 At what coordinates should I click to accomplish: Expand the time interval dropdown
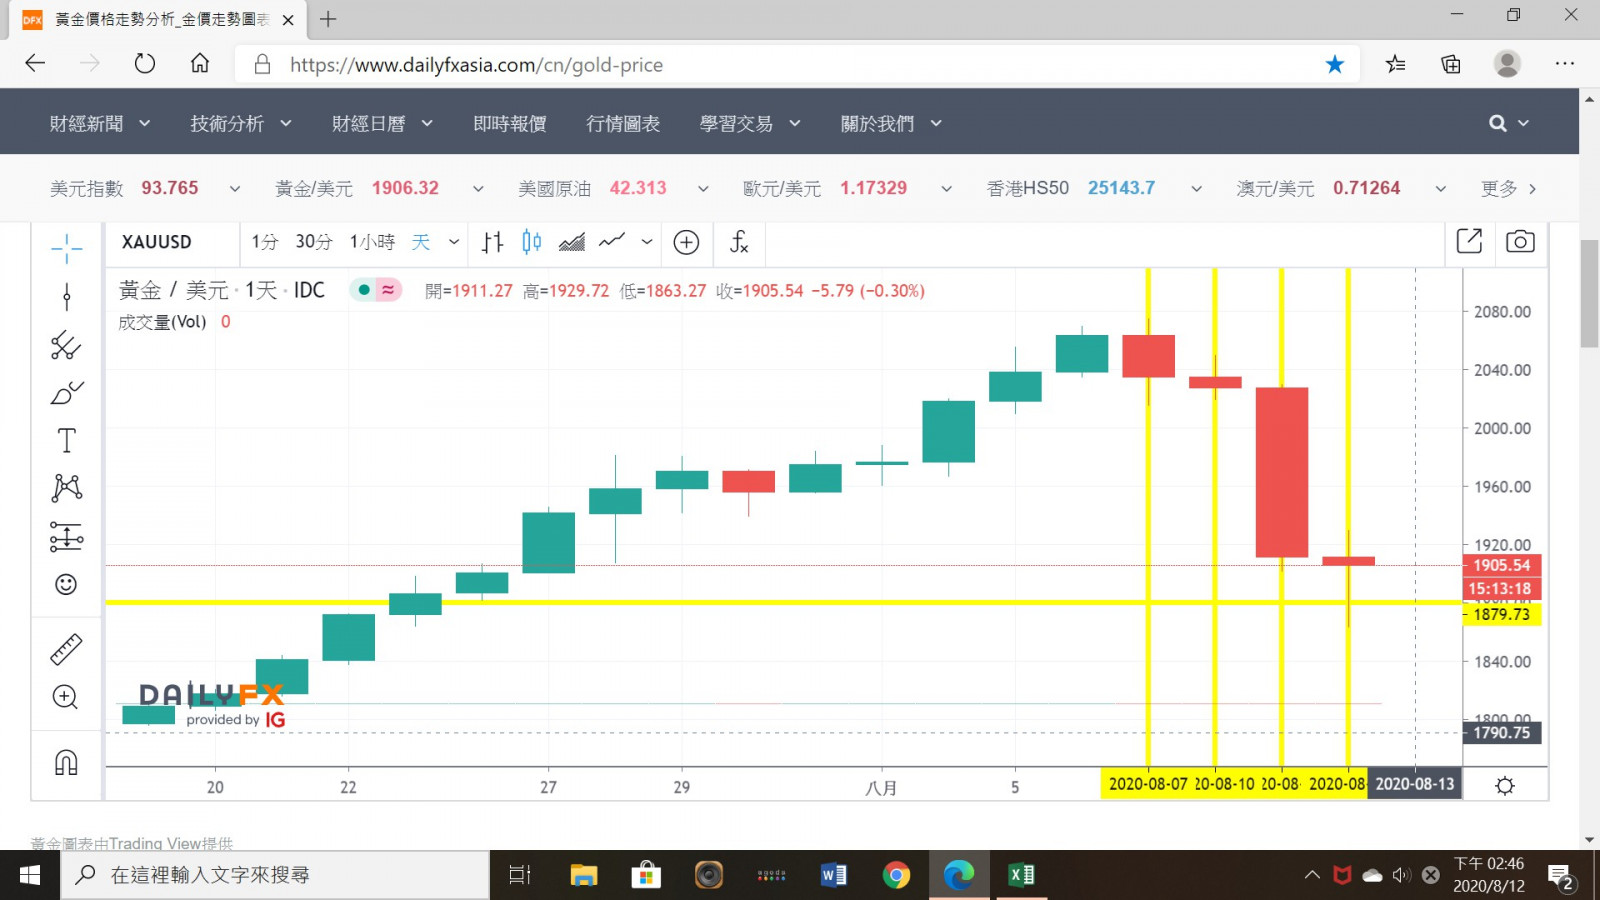454,242
